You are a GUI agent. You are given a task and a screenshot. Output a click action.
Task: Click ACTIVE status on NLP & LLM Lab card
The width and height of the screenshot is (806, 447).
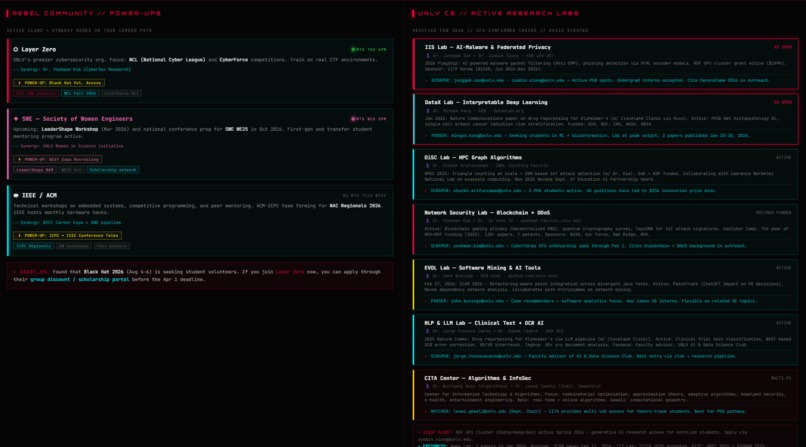pos(783,323)
